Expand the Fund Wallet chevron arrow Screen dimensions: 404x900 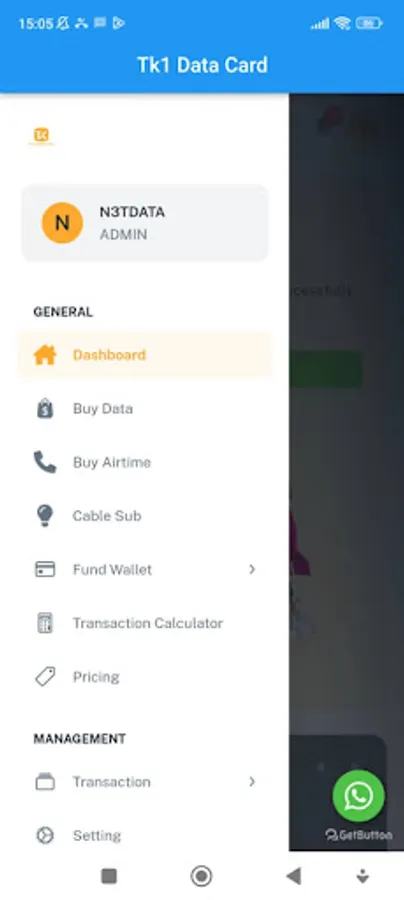[252, 569]
